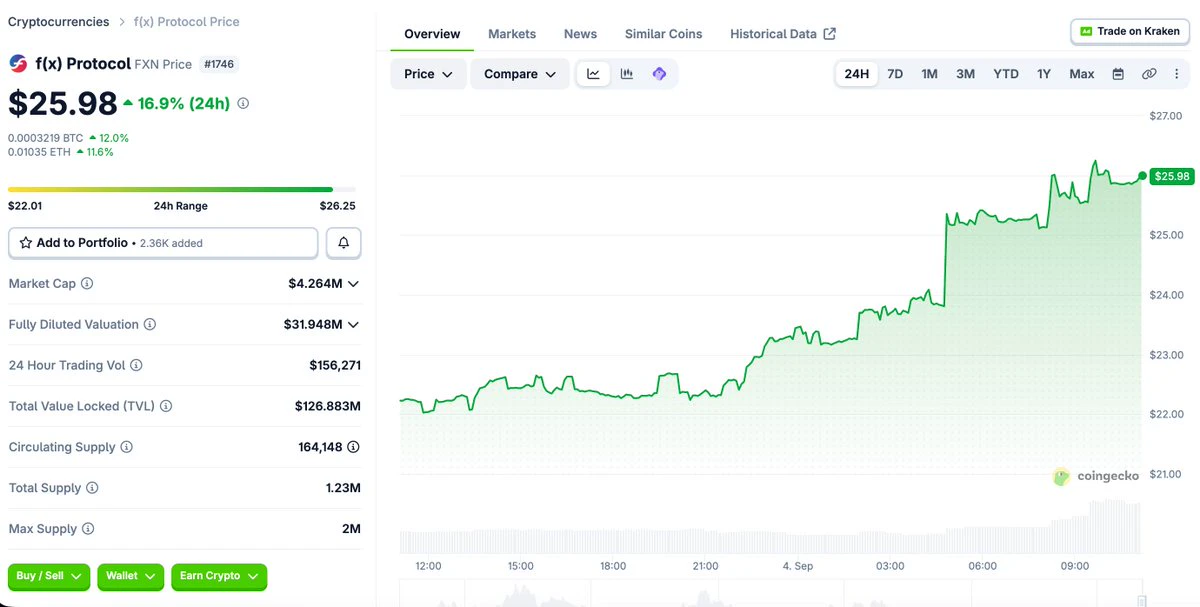1200x607 pixels.
Task: Select 24H chart range
Action: click(x=856, y=74)
